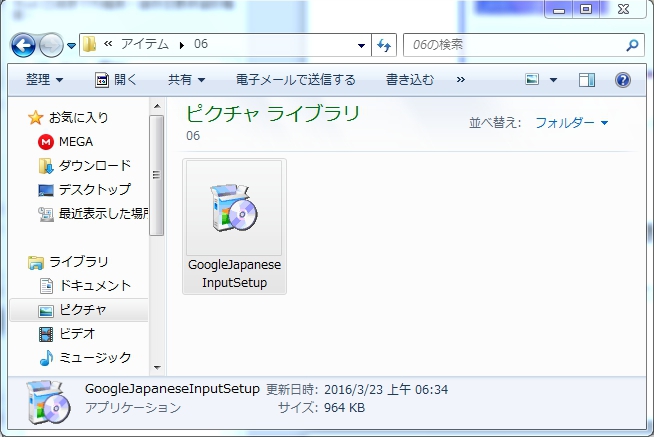Screen dimensions: 654x437
Task: Click the ピクチャ ライブラリ heading
Action: pyautogui.click(x=272, y=113)
